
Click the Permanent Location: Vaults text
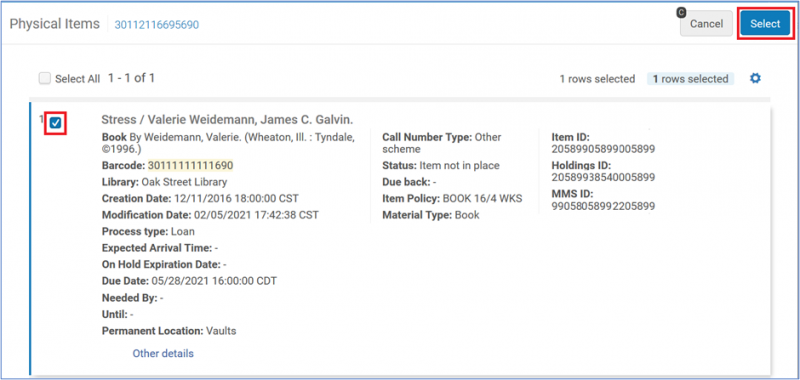[x=169, y=331]
